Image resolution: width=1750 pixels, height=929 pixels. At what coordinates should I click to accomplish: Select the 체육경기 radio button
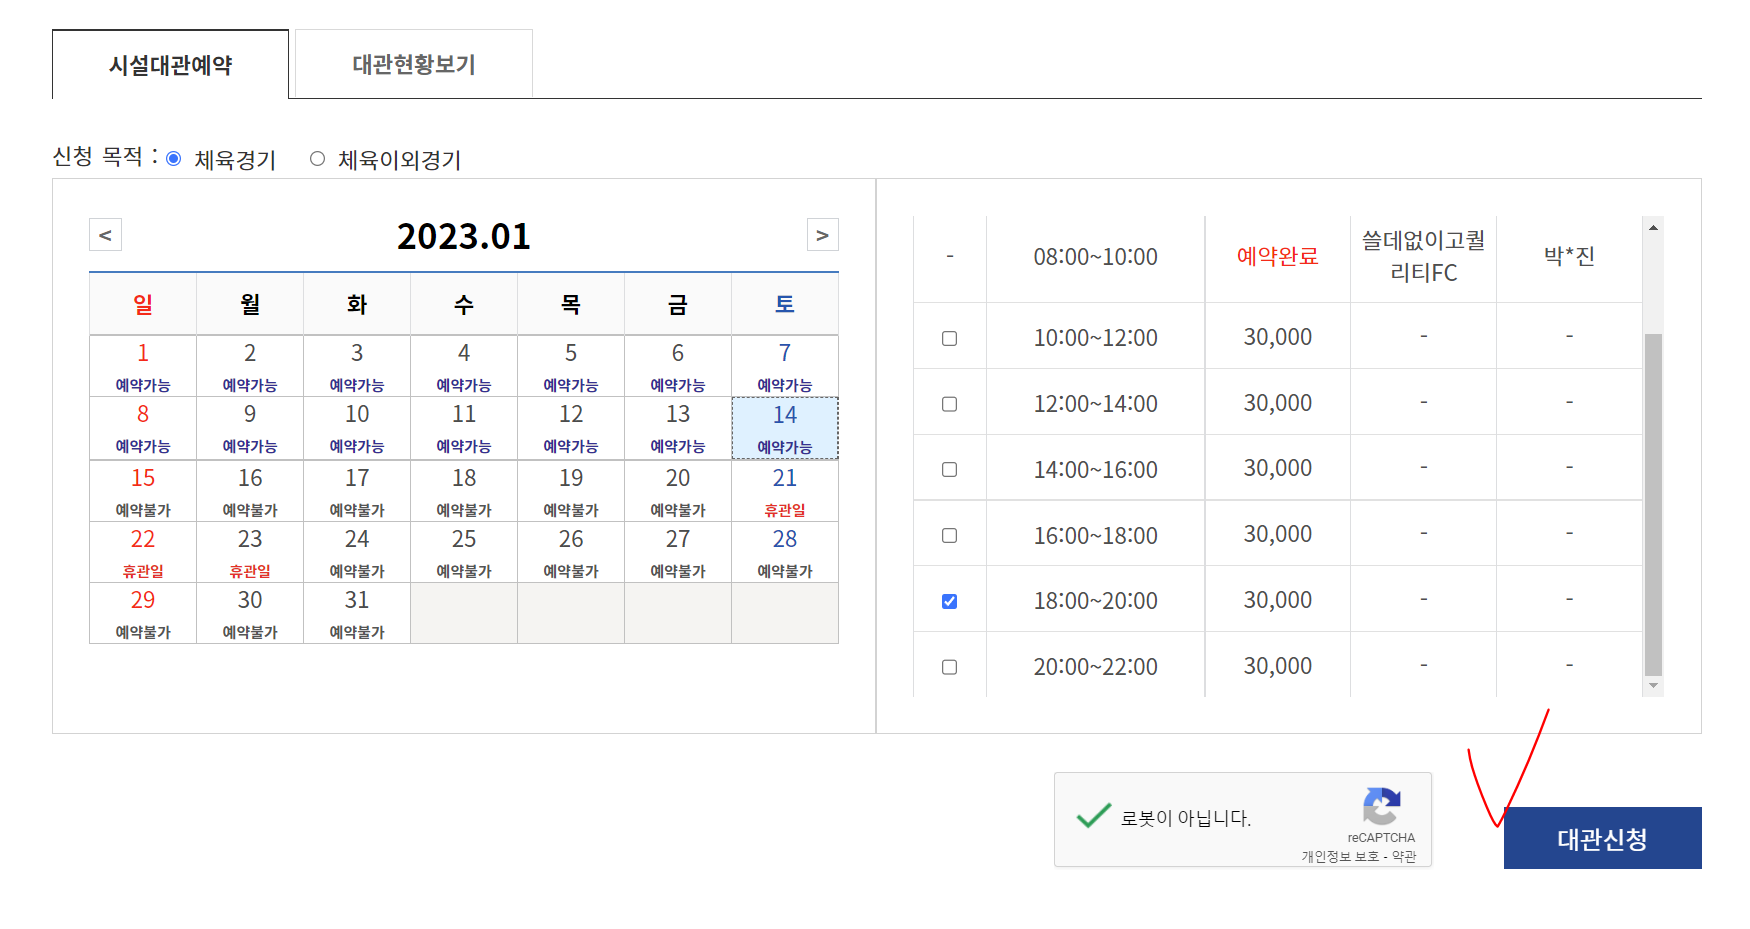174,159
